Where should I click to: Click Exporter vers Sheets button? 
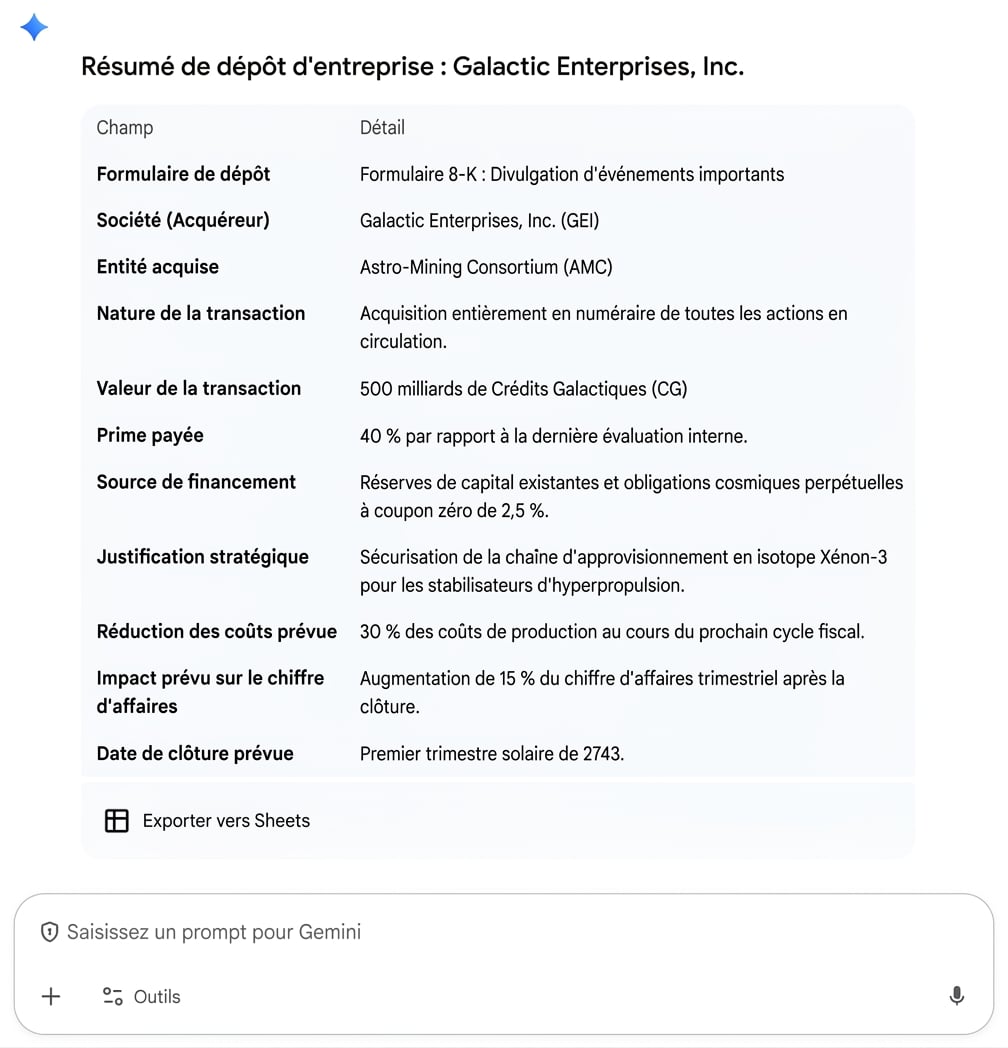[x=207, y=820]
